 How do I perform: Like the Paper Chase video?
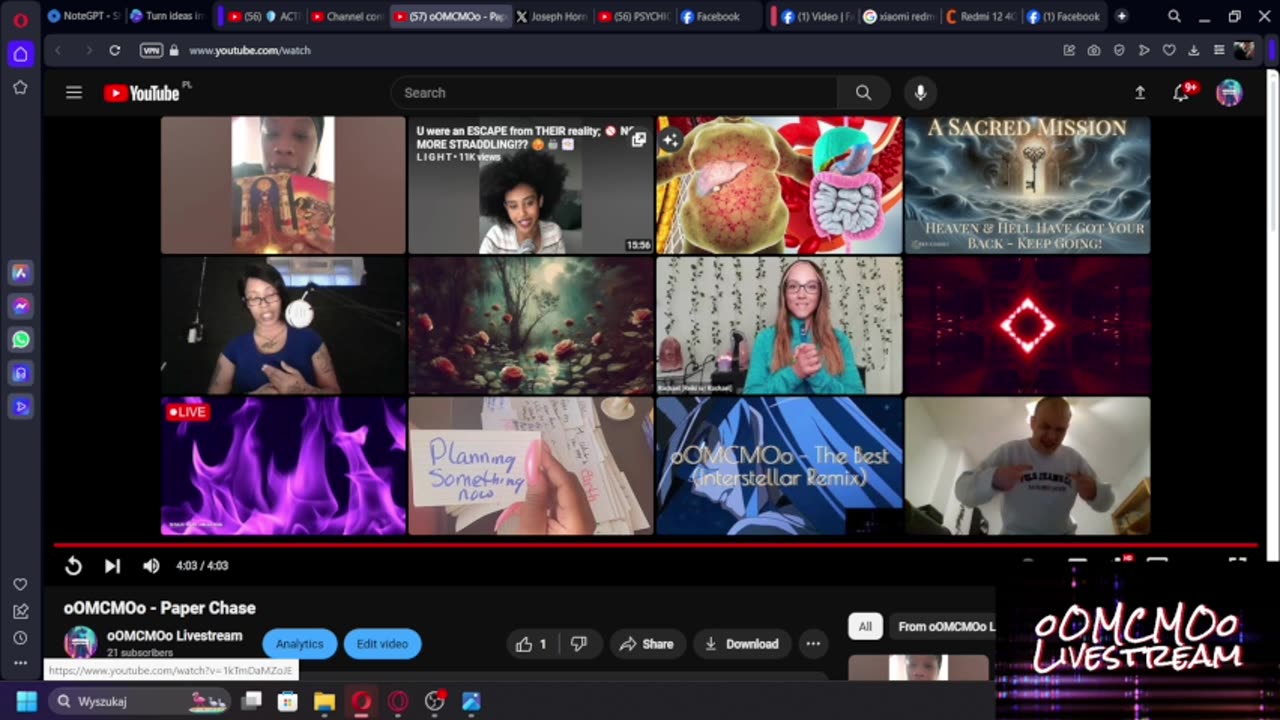pyautogui.click(x=530, y=644)
